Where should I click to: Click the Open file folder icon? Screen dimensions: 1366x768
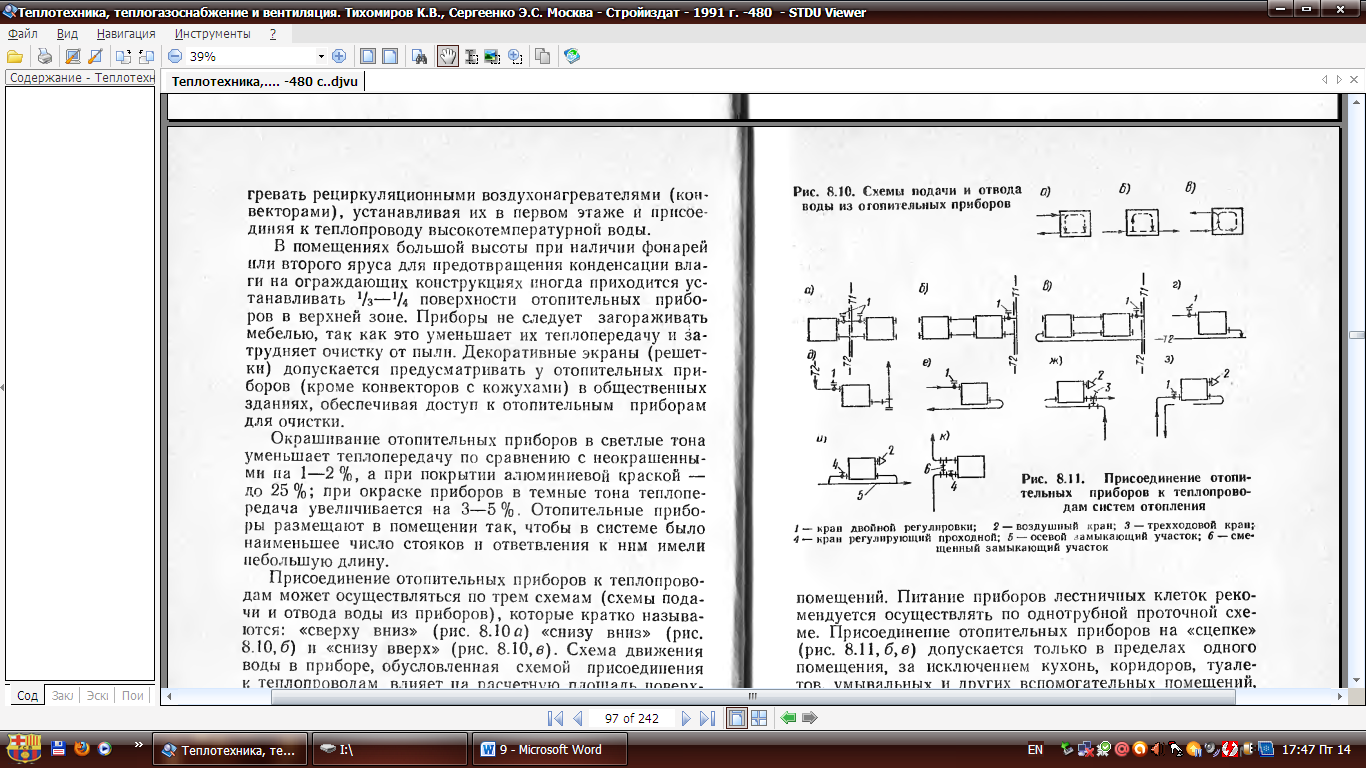tap(15, 57)
